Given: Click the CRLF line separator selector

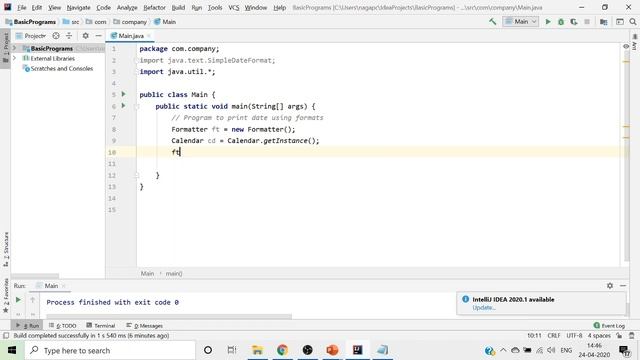Looking at the screenshot, I should 553,336.
